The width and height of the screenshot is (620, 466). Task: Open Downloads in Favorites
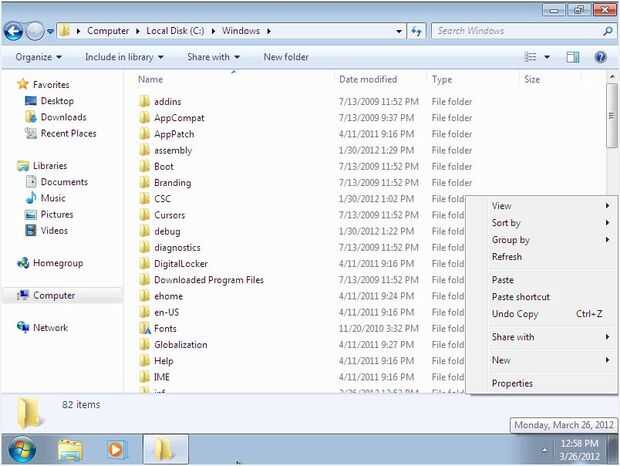(x=63, y=117)
